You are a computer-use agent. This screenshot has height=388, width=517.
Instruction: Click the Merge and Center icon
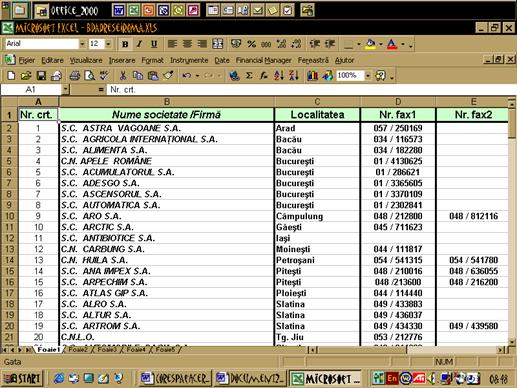[218, 44]
